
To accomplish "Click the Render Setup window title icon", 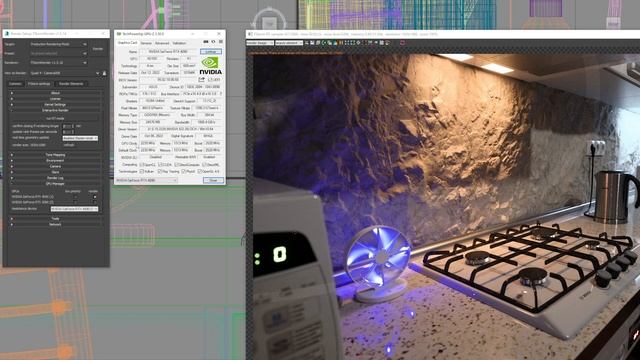I will tap(7, 33).
